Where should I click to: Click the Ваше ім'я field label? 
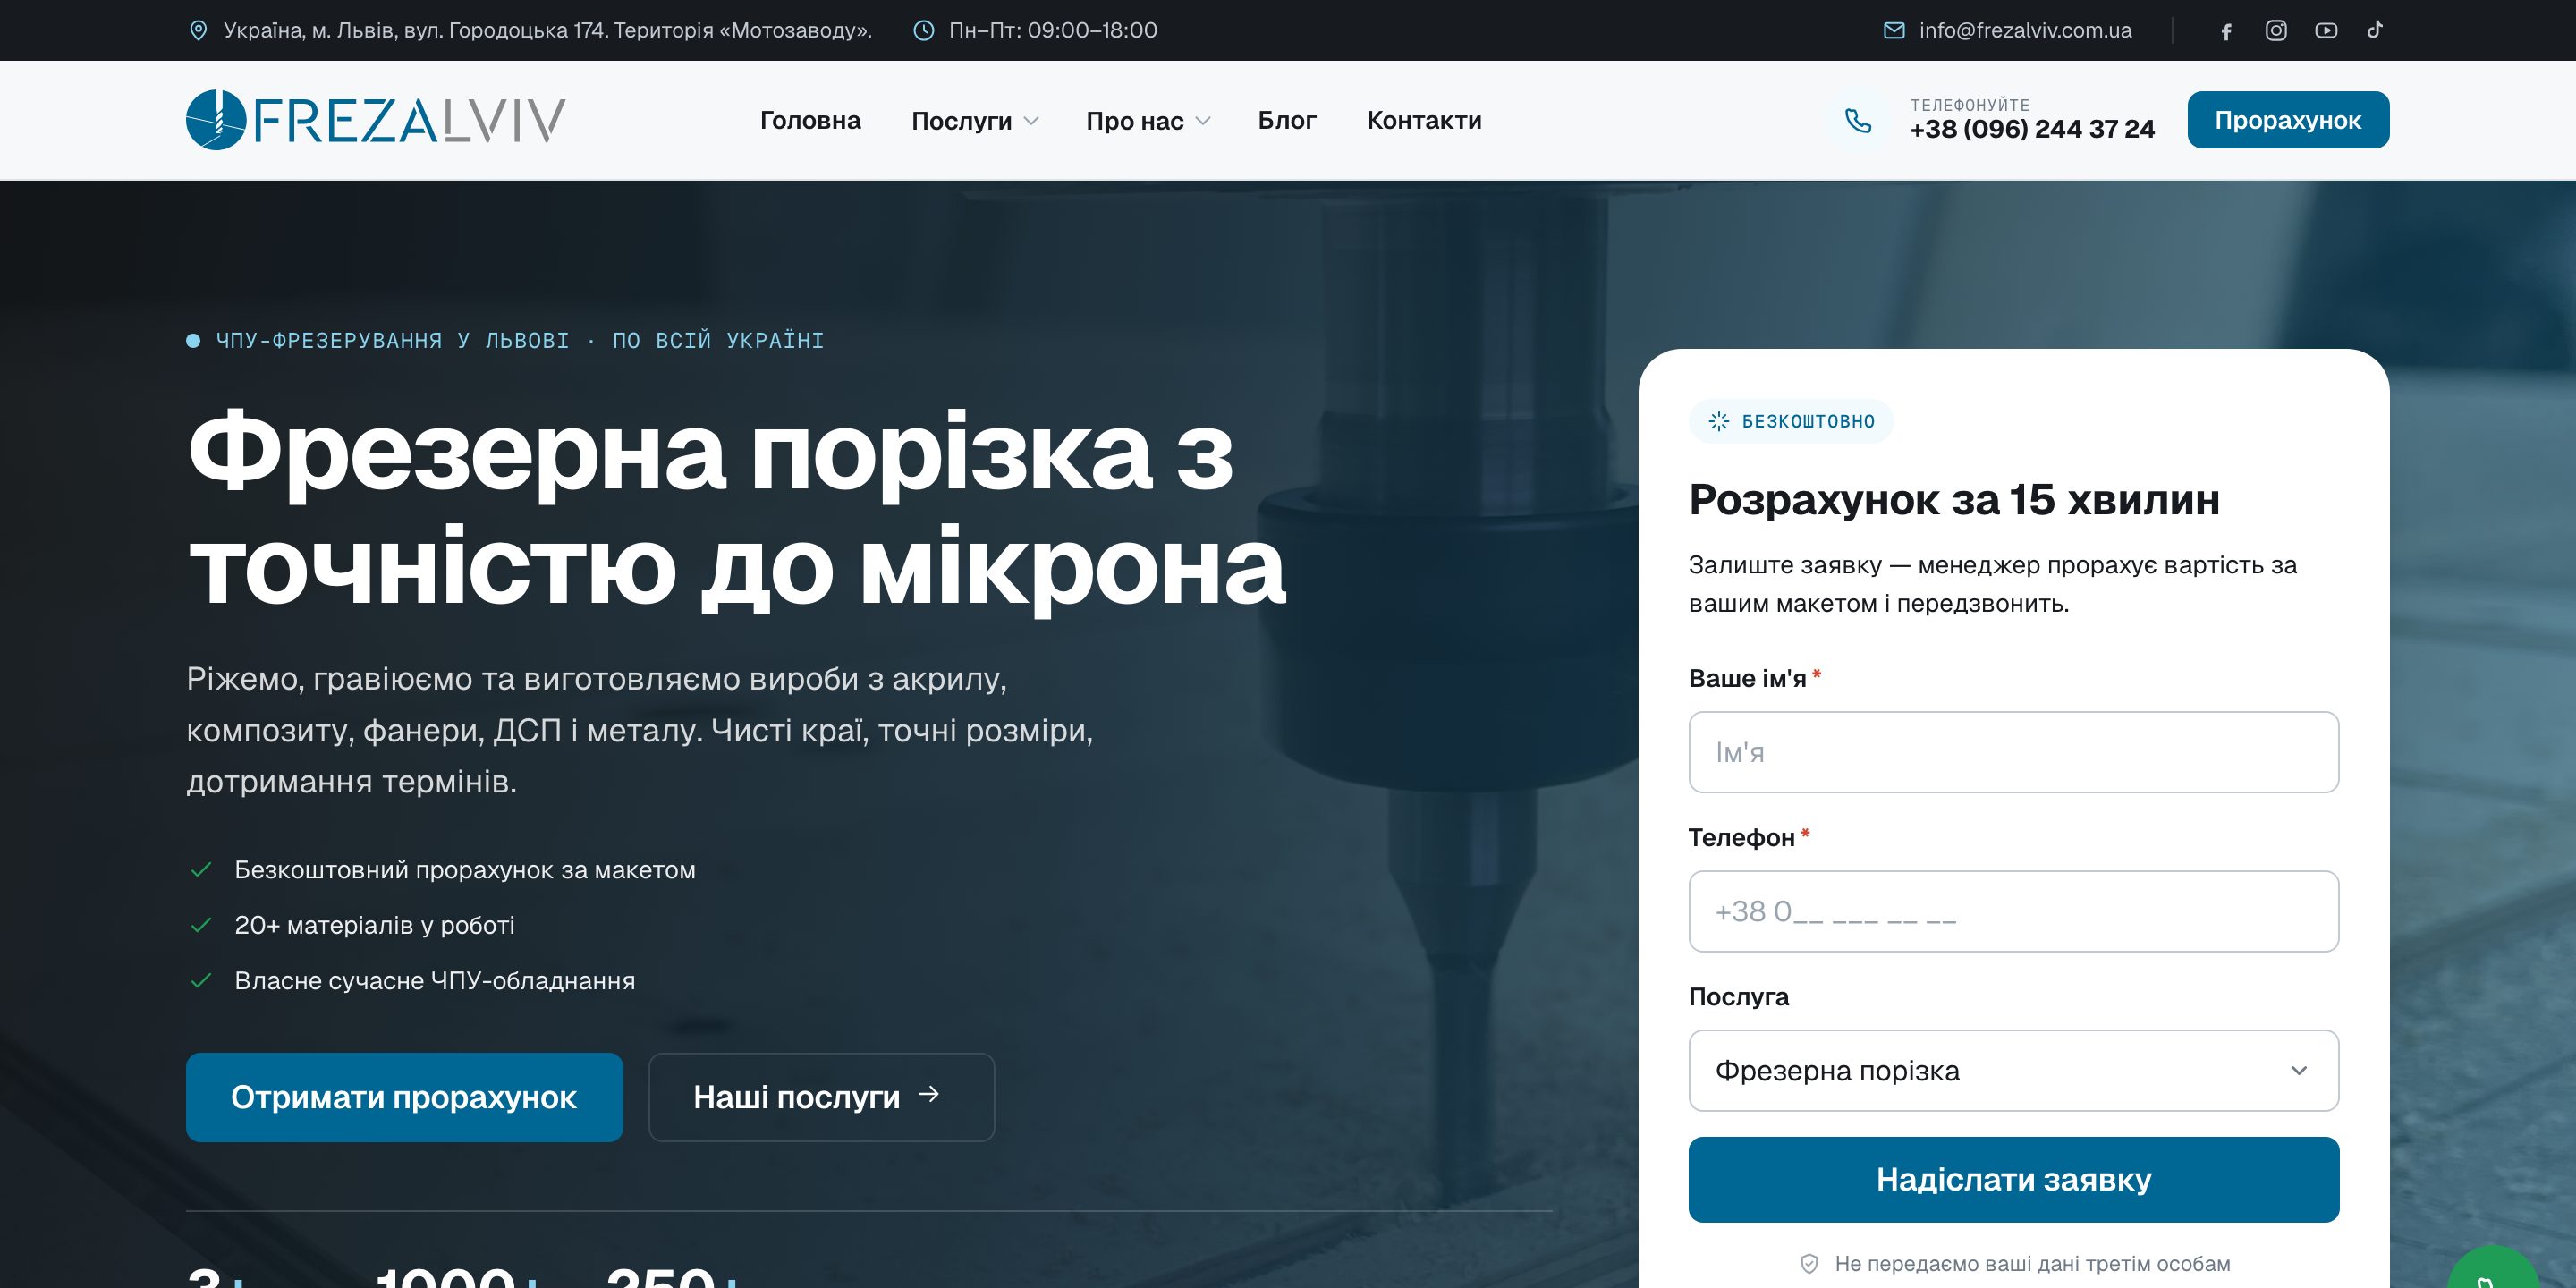pyautogui.click(x=1747, y=678)
